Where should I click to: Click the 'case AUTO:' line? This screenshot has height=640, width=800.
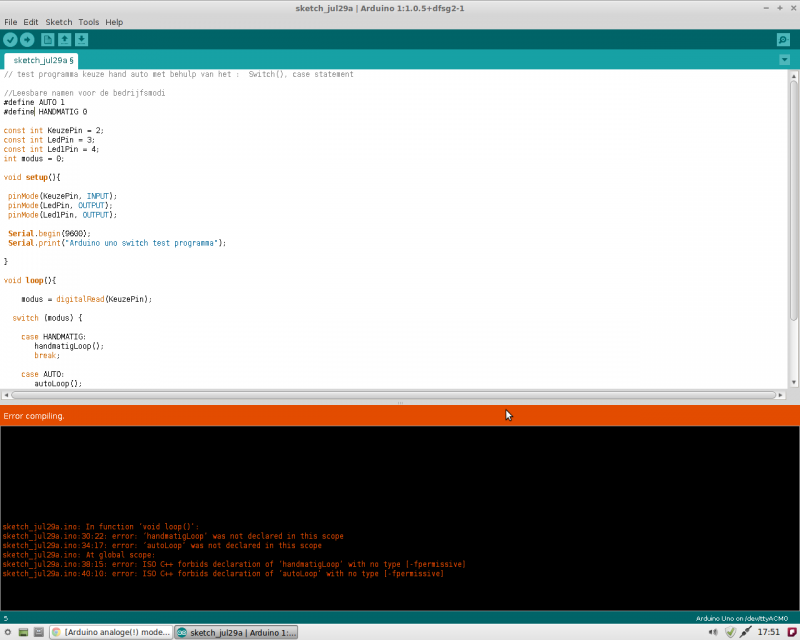(x=42, y=374)
